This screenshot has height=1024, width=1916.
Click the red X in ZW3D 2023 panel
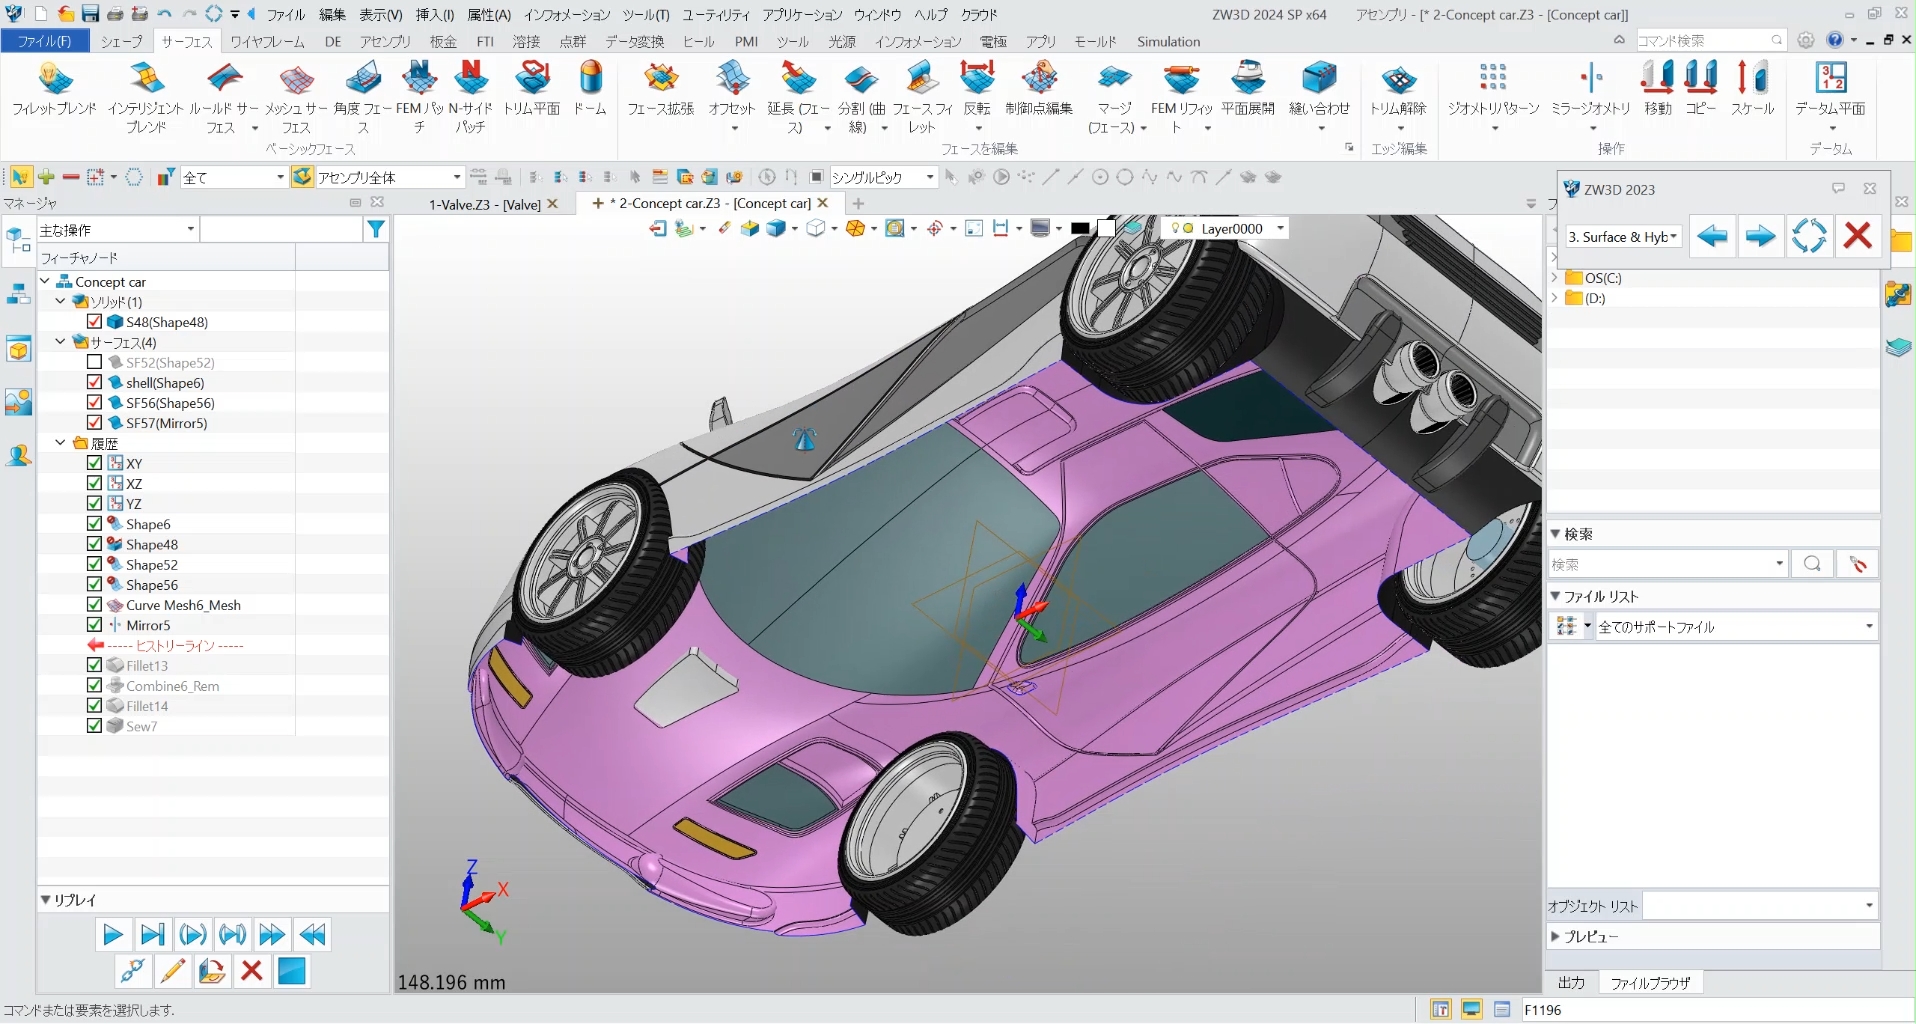tap(1858, 237)
